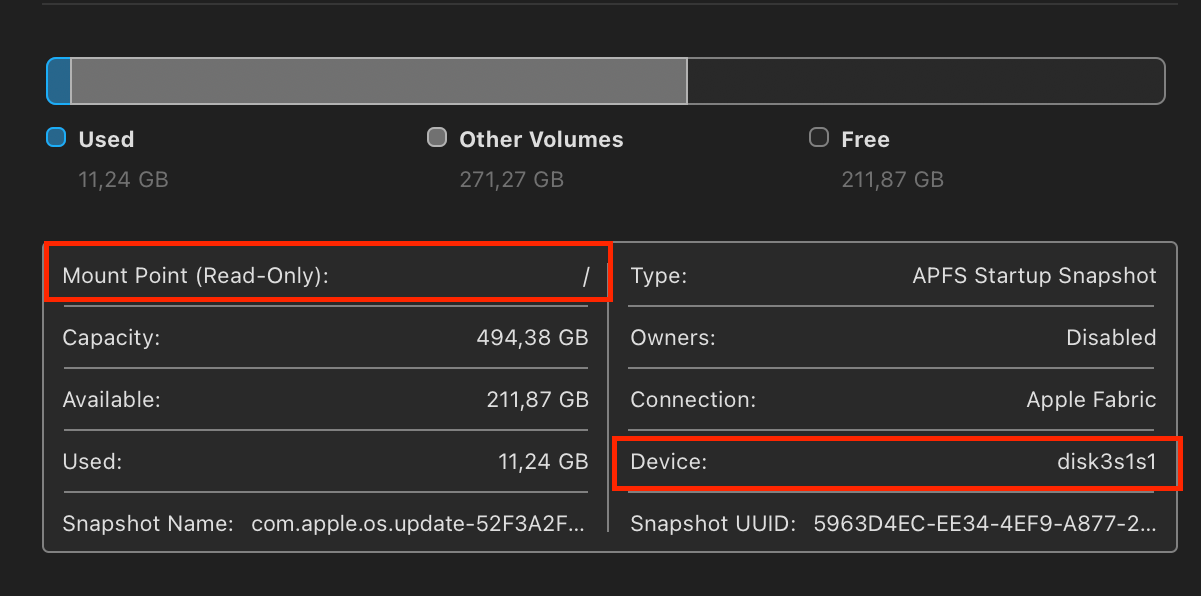Click the bold Other Volumes legend label

(541, 140)
